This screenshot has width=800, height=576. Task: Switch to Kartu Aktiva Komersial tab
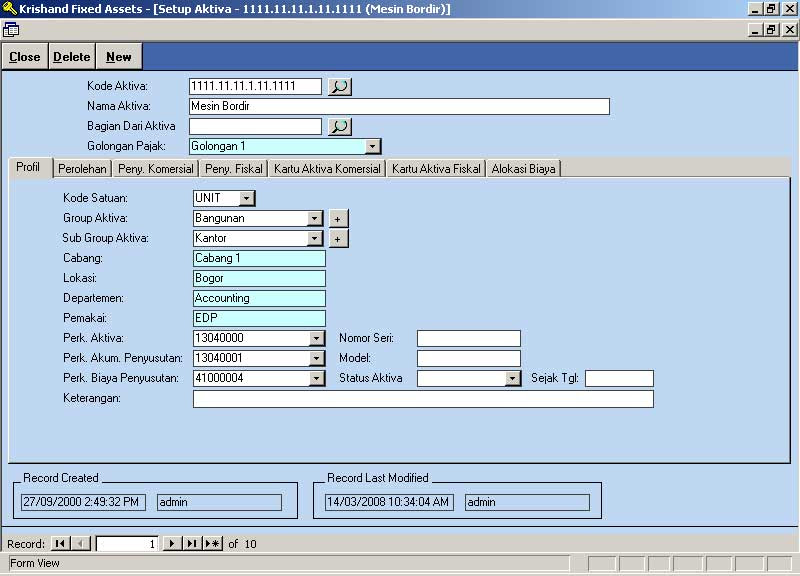tap(327, 169)
